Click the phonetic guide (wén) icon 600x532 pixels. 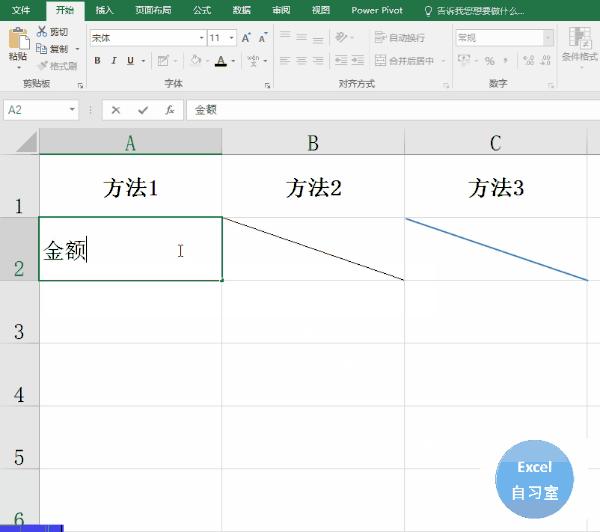pos(253,60)
